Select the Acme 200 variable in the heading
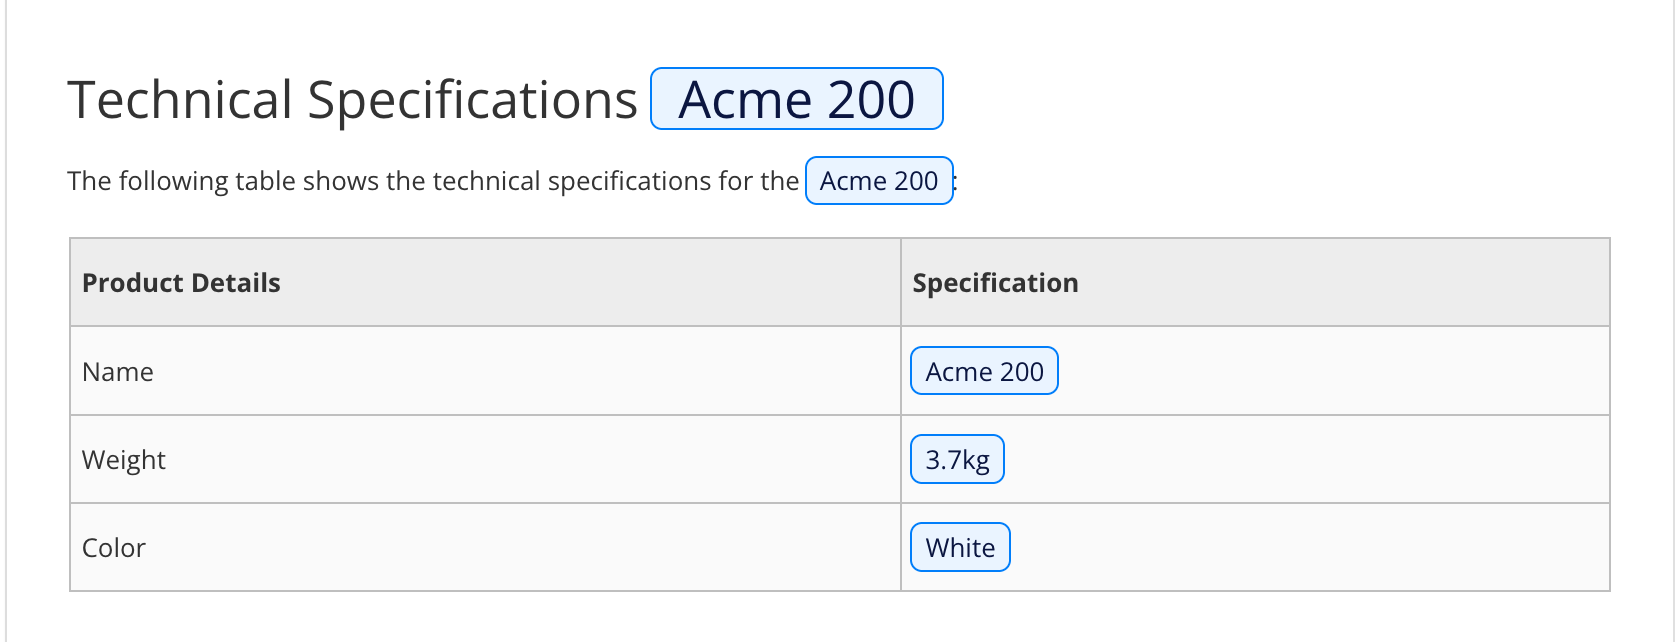Viewport: 1680px width, 642px height. tap(796, 99)
